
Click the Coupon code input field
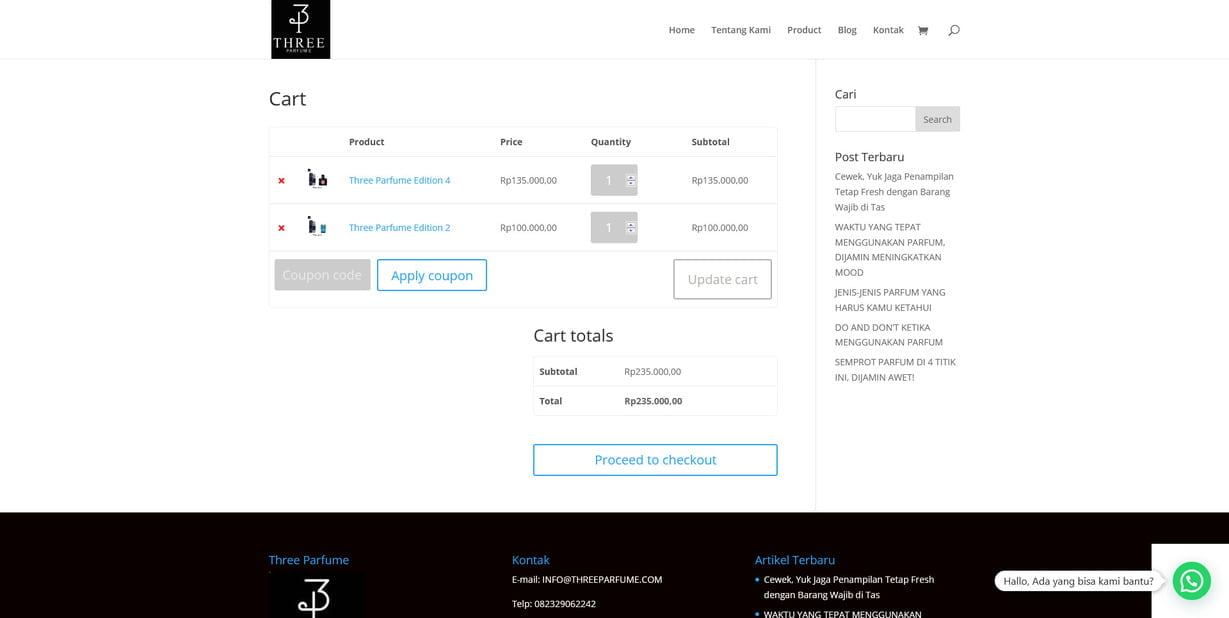tap(322, 275)
